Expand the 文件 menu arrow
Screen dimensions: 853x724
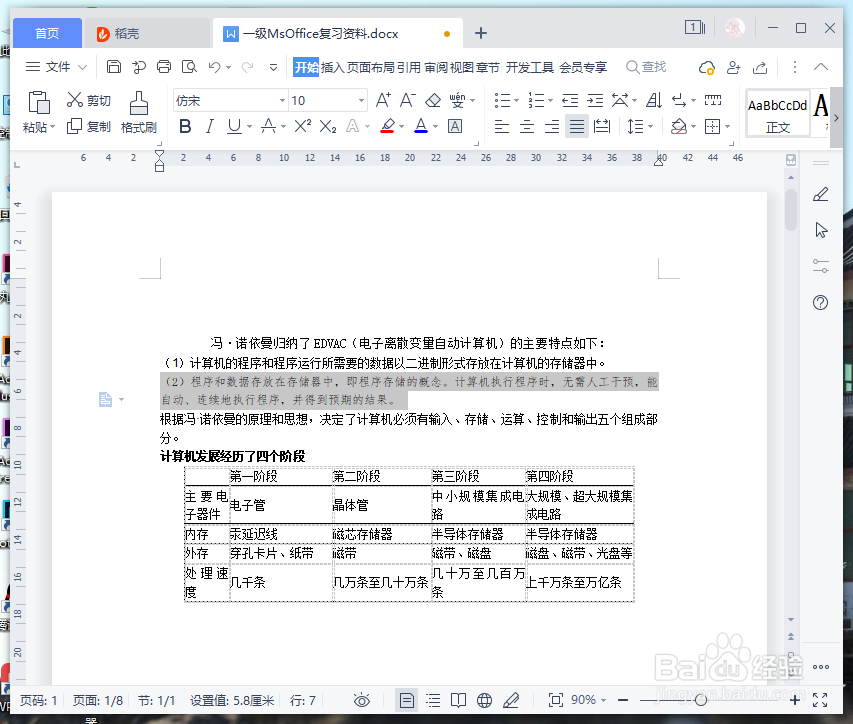pos(82,67)
